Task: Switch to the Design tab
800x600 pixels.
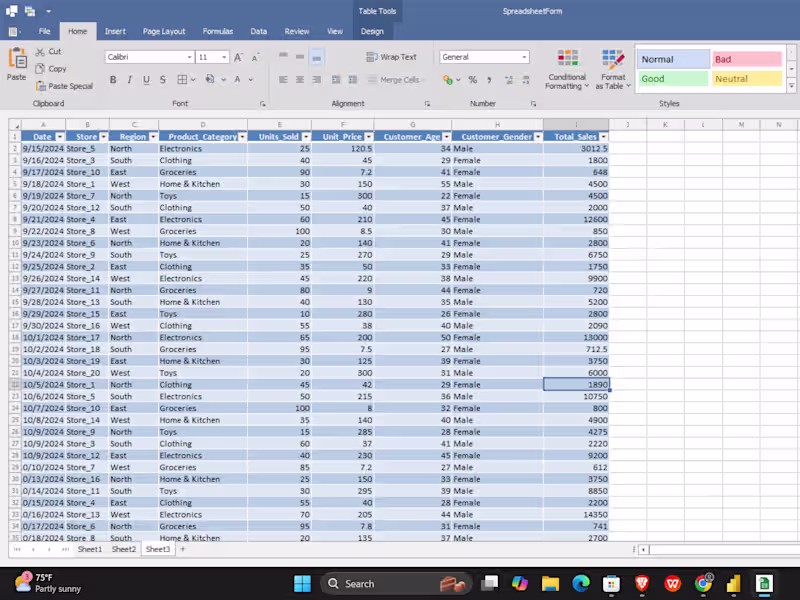Action: [x=371, y=31]
